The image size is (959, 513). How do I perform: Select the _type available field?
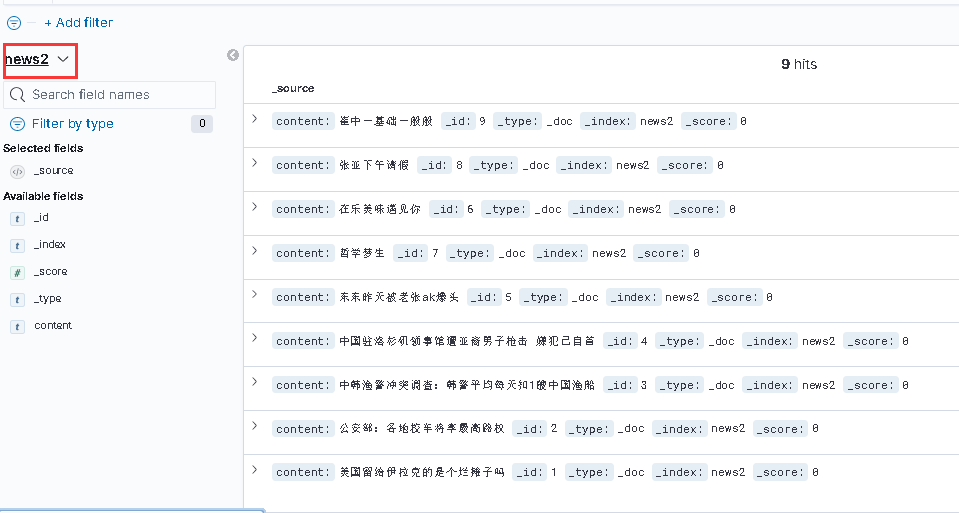(48, 298)
